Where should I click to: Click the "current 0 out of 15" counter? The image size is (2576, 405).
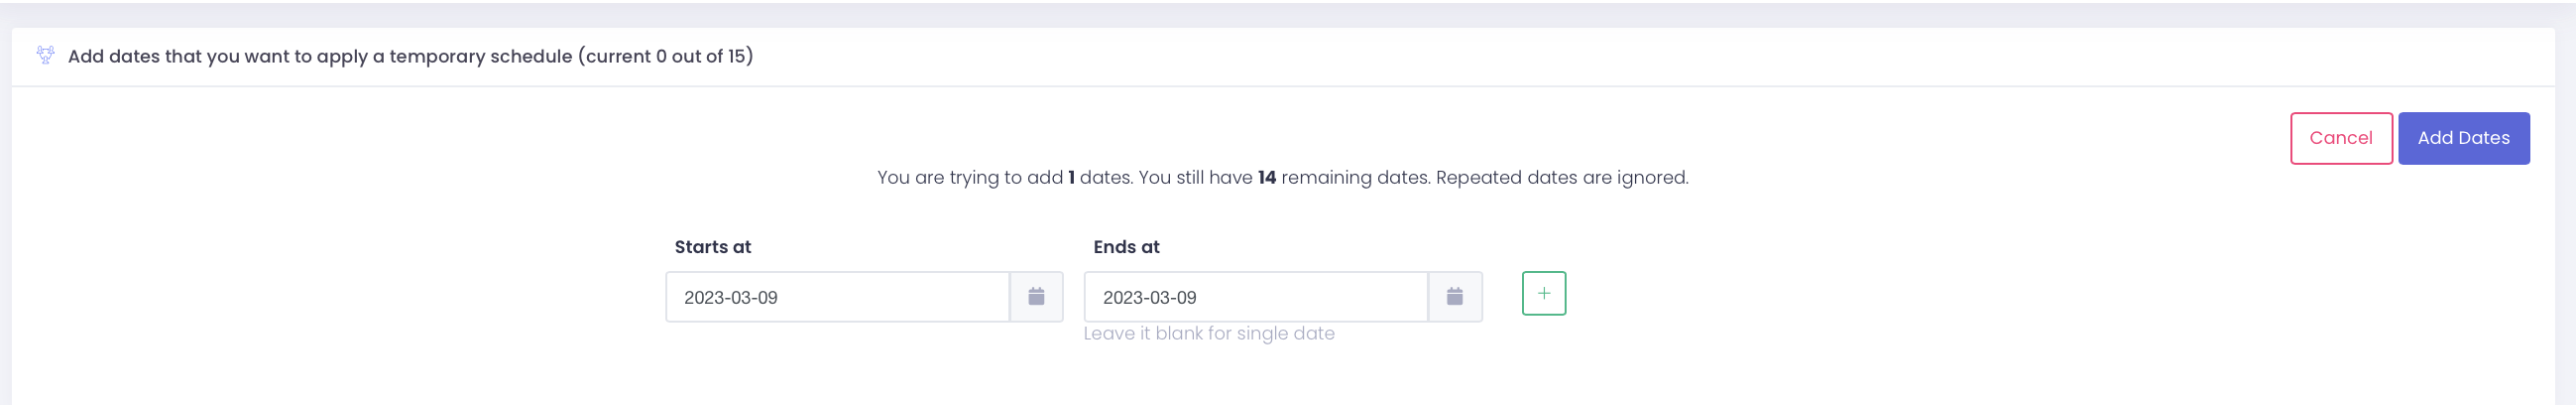(665, 56)
